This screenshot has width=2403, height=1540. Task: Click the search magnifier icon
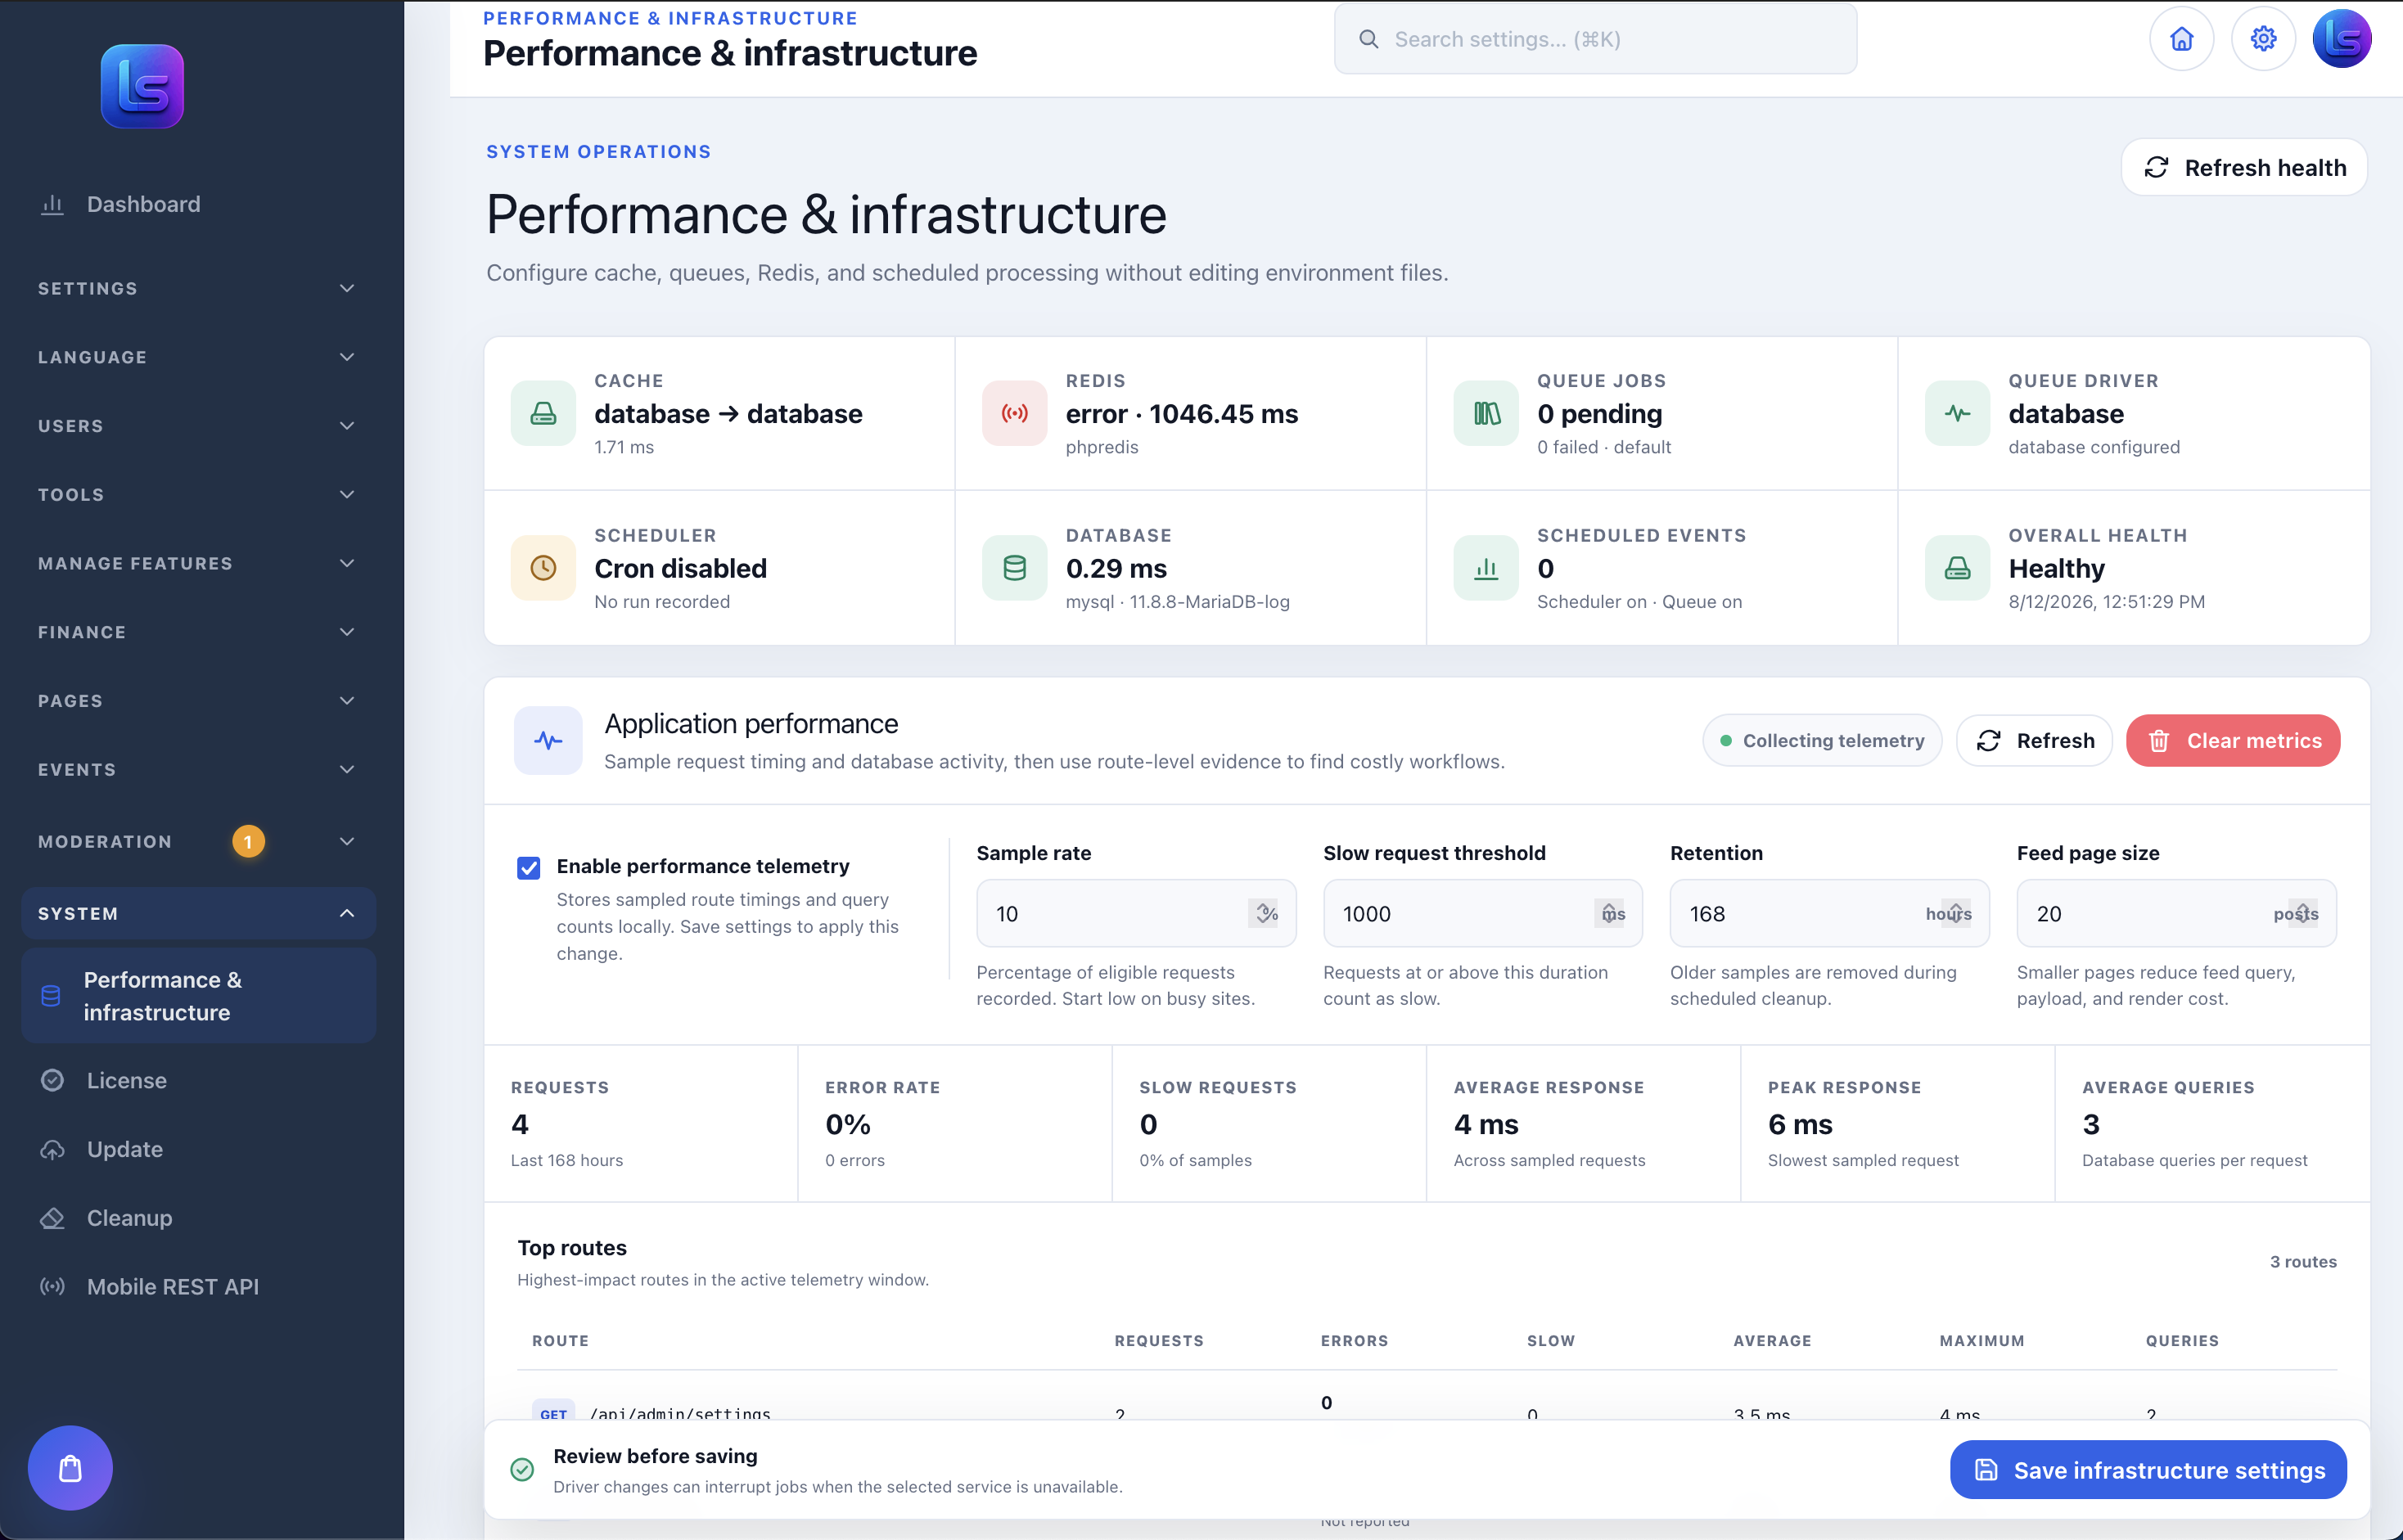[x=1369, y=39]
